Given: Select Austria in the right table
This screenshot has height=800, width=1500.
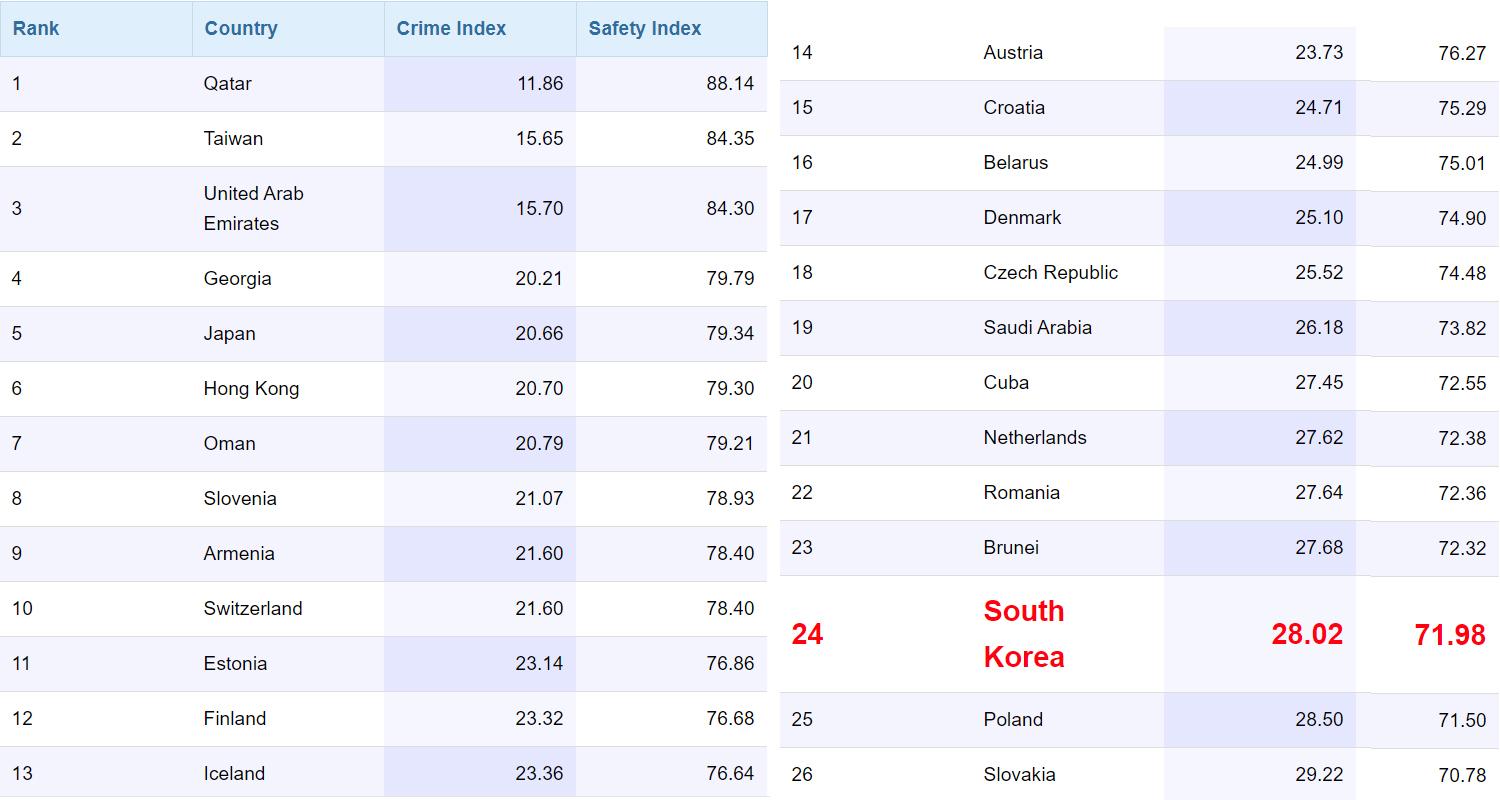Looking at the screenshot, I should coord(1013,53).
